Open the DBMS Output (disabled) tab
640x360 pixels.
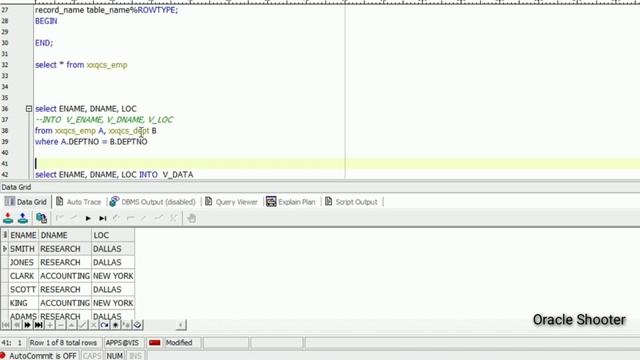click(153, 202)
